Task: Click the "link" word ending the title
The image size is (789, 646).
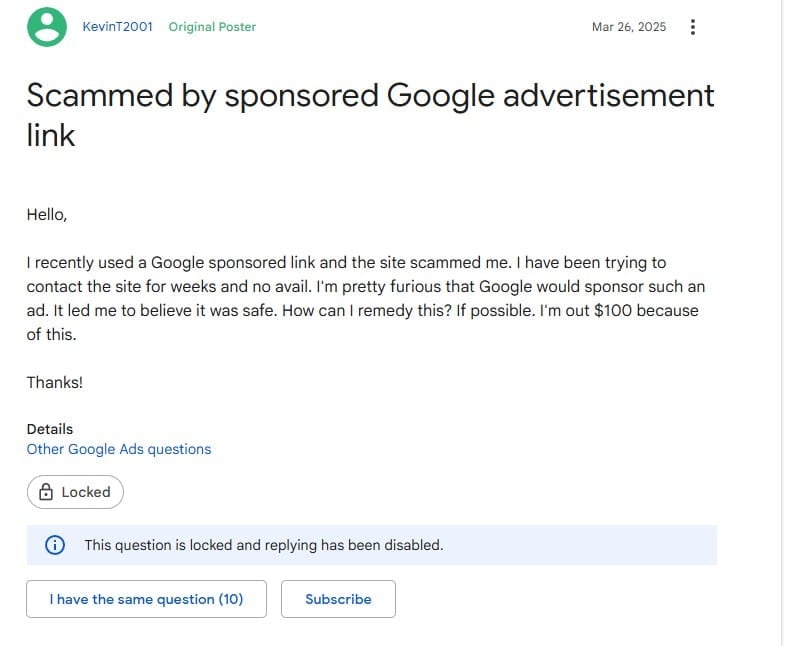Action: pos(51,135)
